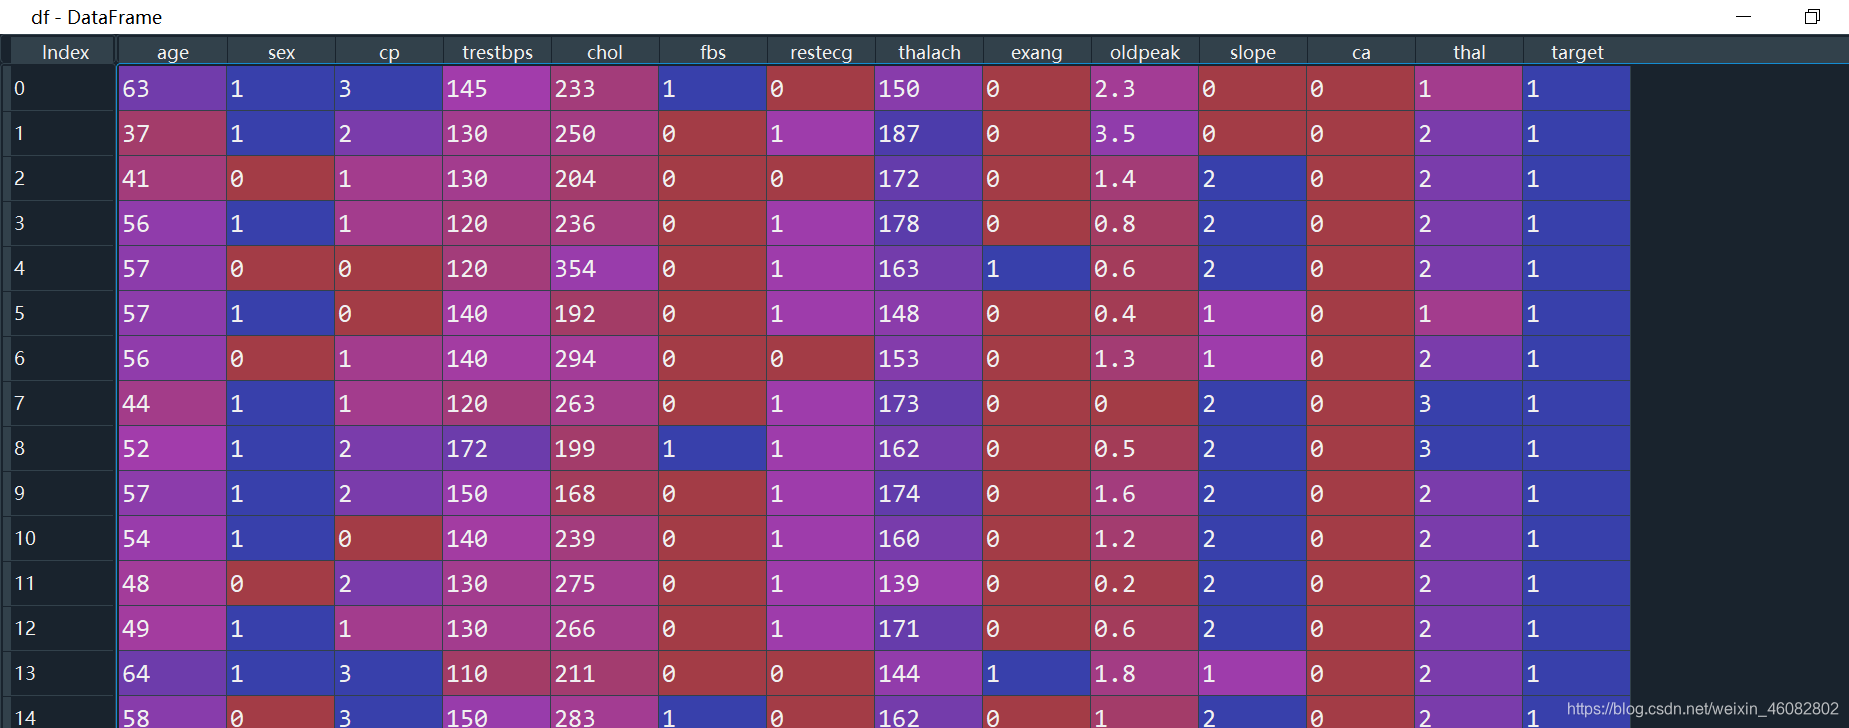Viewport: 1849px width, 728px height.
Task: Click target cell in row 2
Action: point(1577,178)
